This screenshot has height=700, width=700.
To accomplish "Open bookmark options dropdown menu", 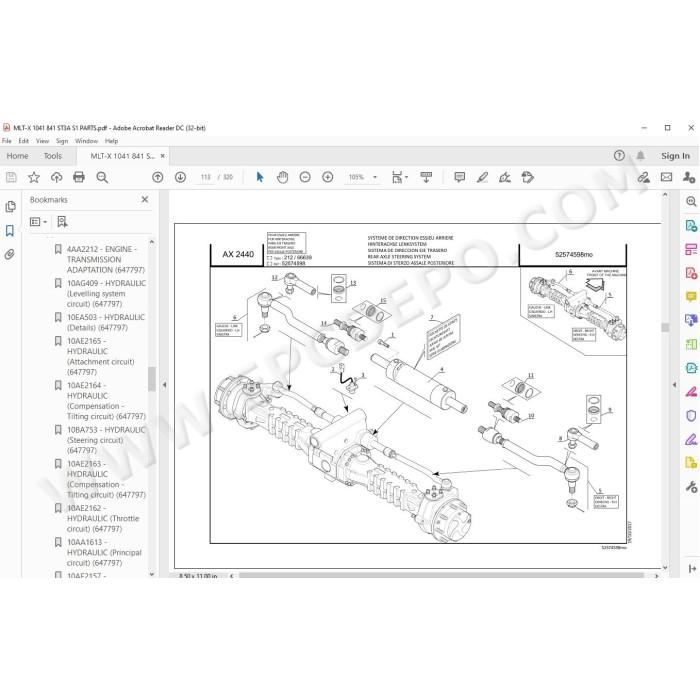I will 38,222.
